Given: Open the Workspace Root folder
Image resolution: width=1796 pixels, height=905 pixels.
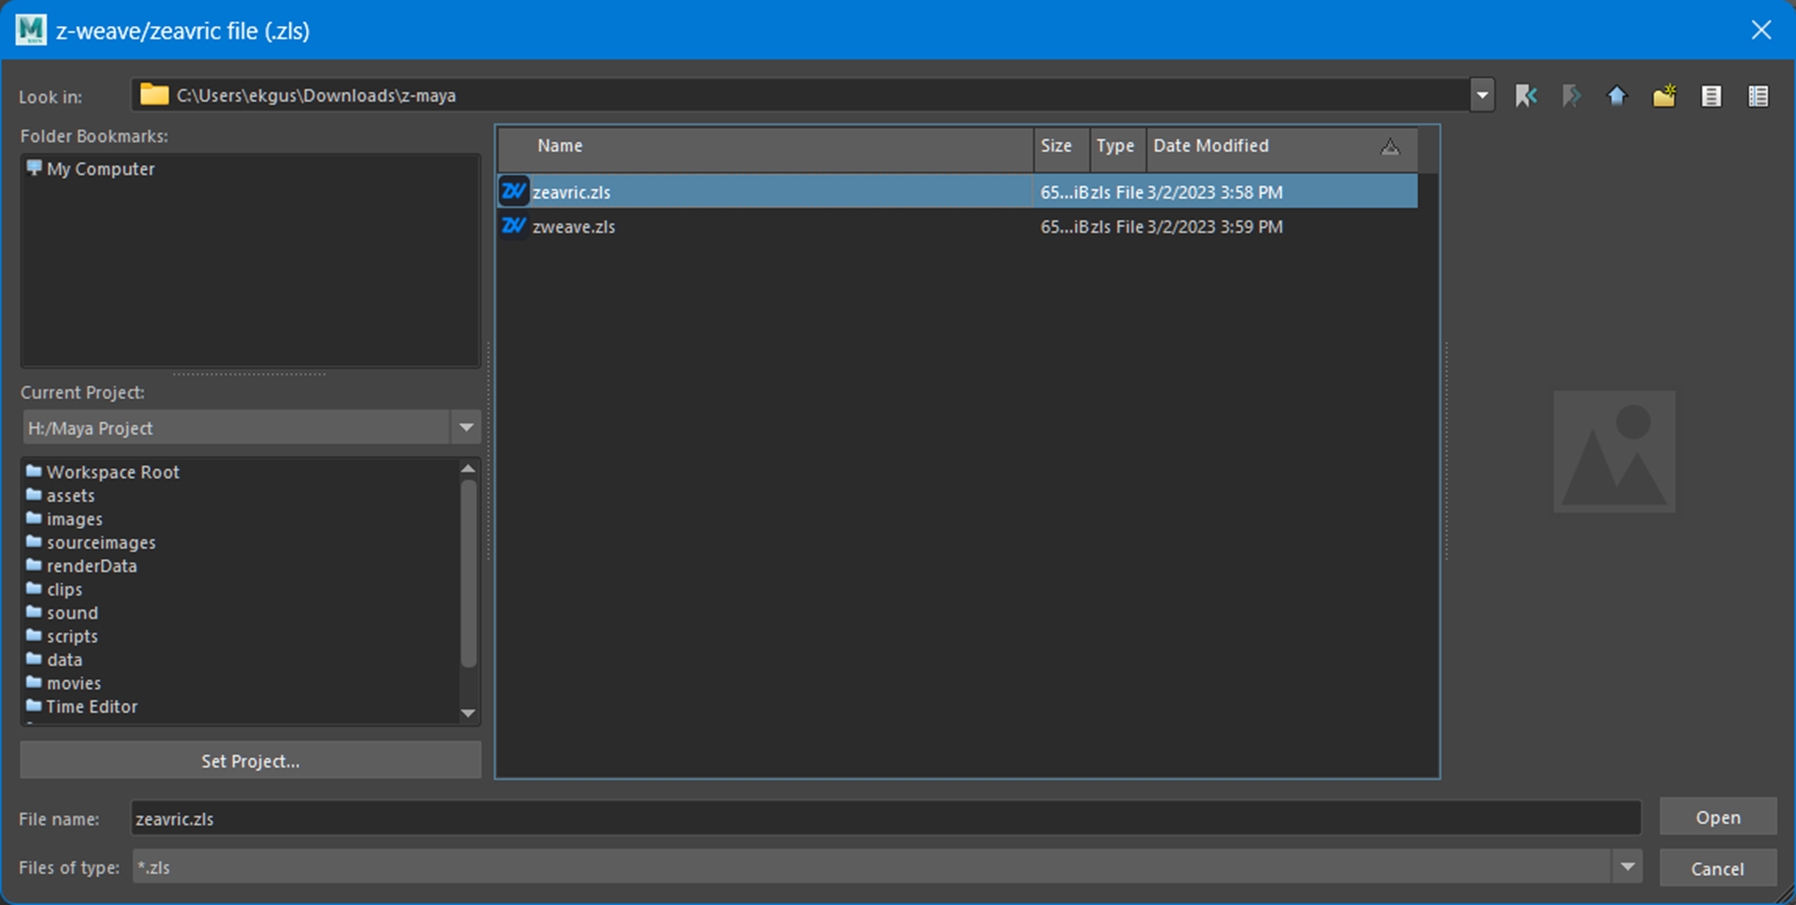Looking at the screenshot, I should coord(103,472).
